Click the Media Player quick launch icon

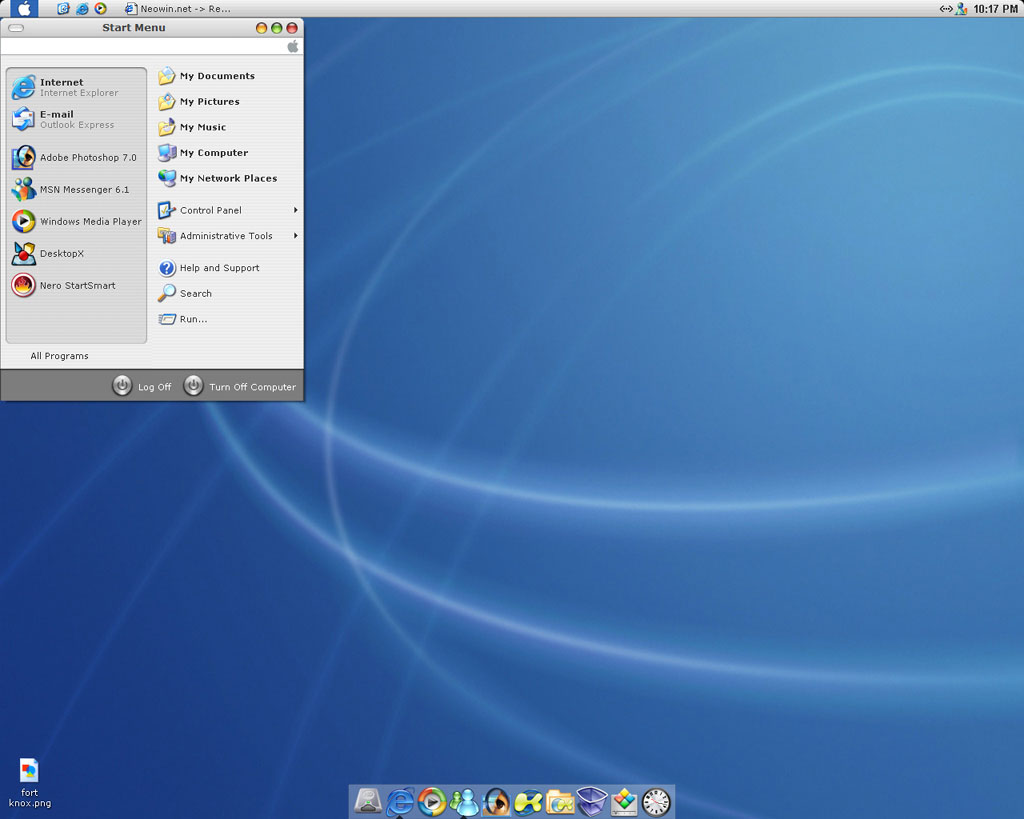coord(100,9)
